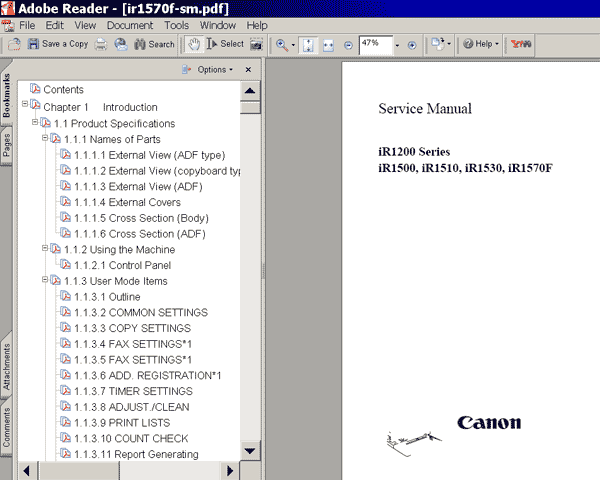The width and height of the screenshot is (600, 480).
Task: Select the Hand tool
Action: point(194,44)
